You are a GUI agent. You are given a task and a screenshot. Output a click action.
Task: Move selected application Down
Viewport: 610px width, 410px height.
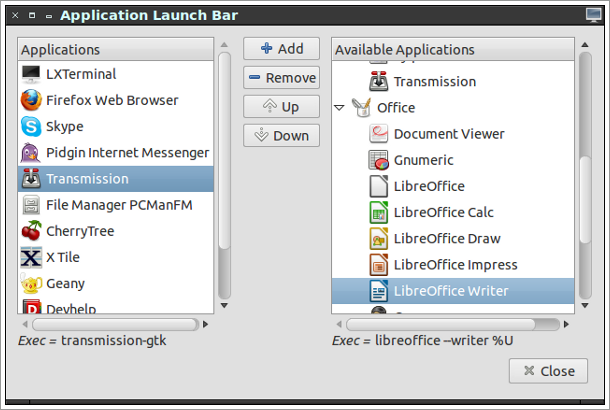click(x=281, y=135)
